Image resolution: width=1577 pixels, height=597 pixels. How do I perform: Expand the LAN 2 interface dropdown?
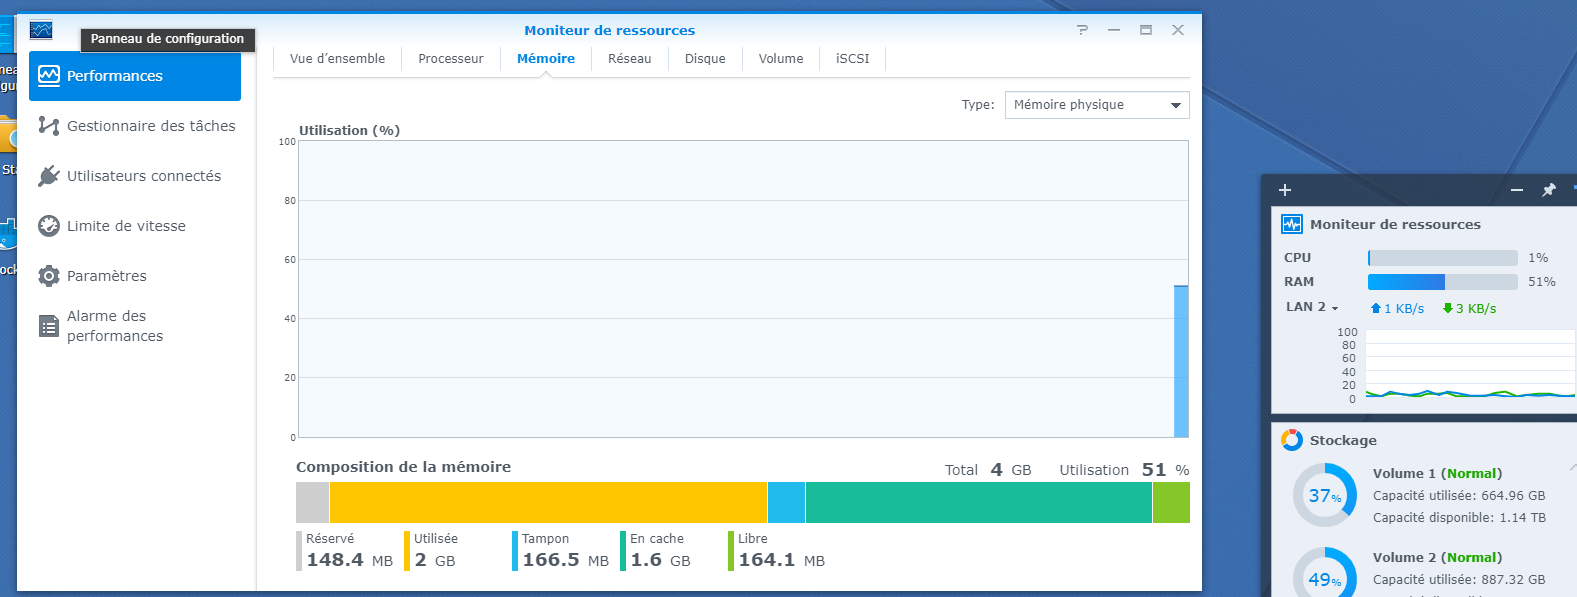[1312, 307]
